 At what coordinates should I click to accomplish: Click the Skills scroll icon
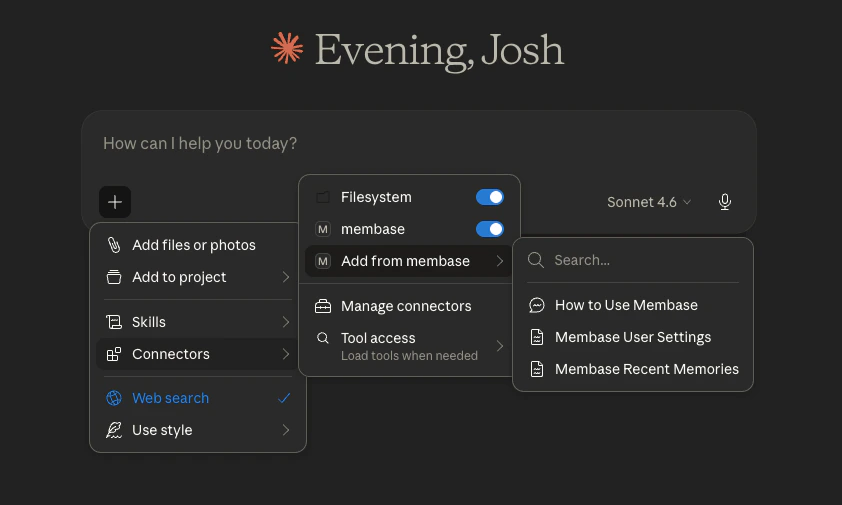tap(114, 322)
